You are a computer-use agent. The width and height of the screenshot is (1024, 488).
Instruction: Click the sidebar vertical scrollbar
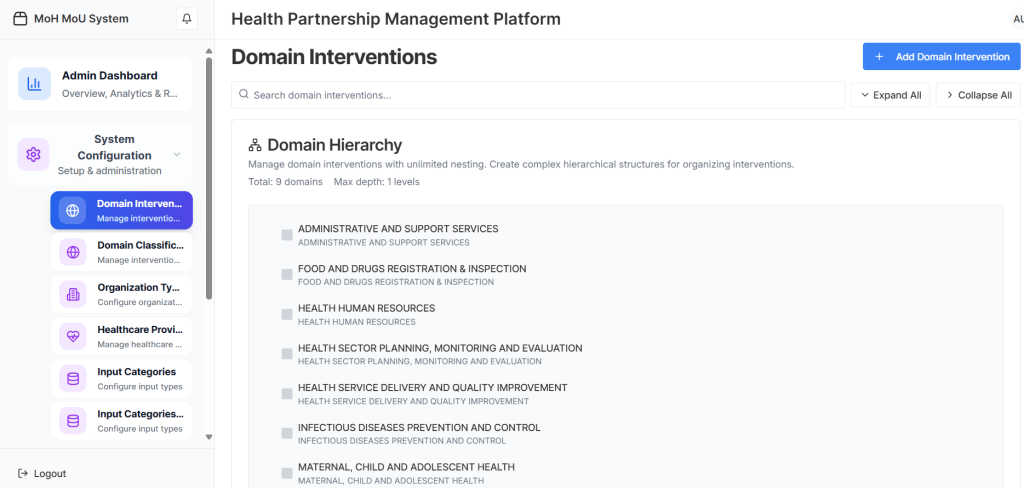pos(208,180)
